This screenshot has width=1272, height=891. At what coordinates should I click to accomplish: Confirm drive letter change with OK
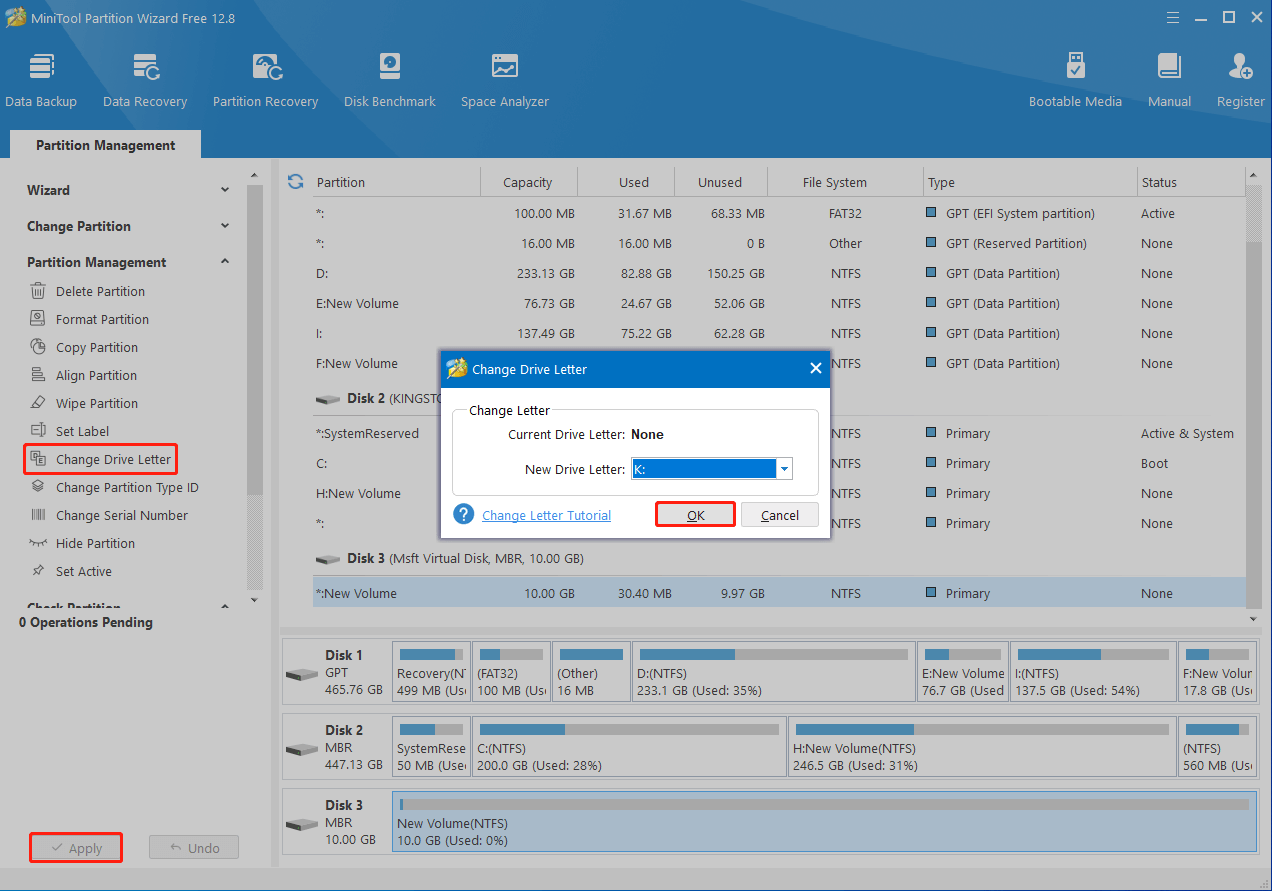pyautogui.click(x=695, y=514)
